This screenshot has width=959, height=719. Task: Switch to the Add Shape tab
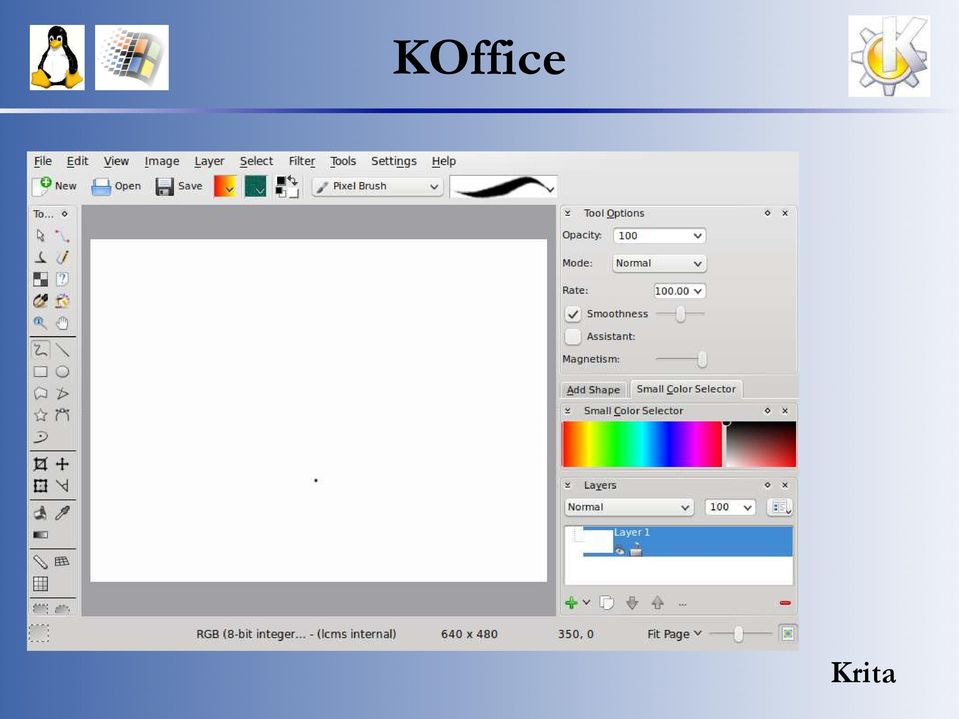click(x=593, y=389)
